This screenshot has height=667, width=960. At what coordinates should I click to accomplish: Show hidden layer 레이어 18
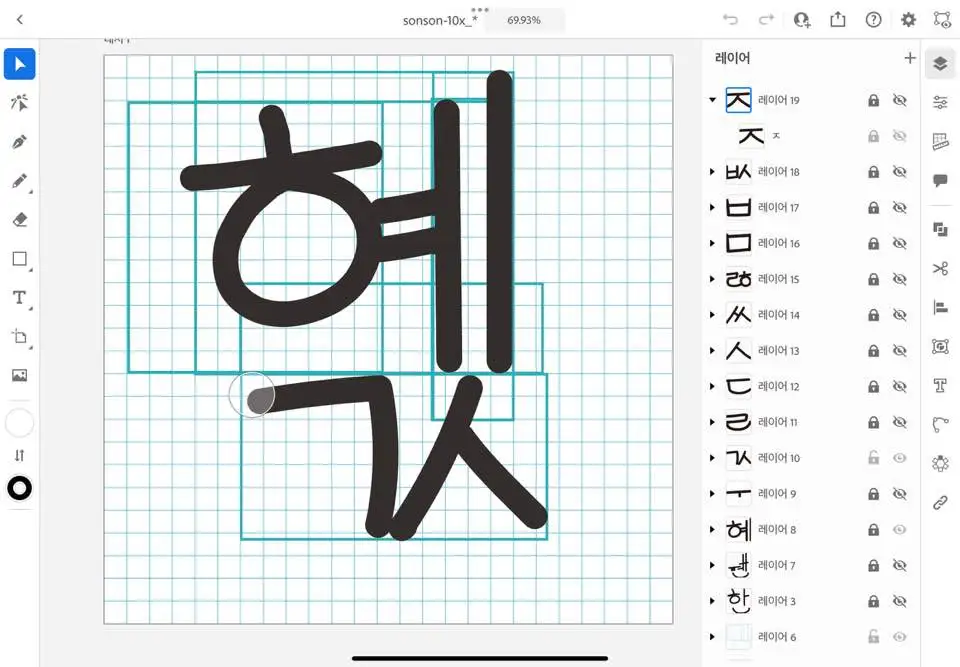pyautogui.click(x=899, y=171)
